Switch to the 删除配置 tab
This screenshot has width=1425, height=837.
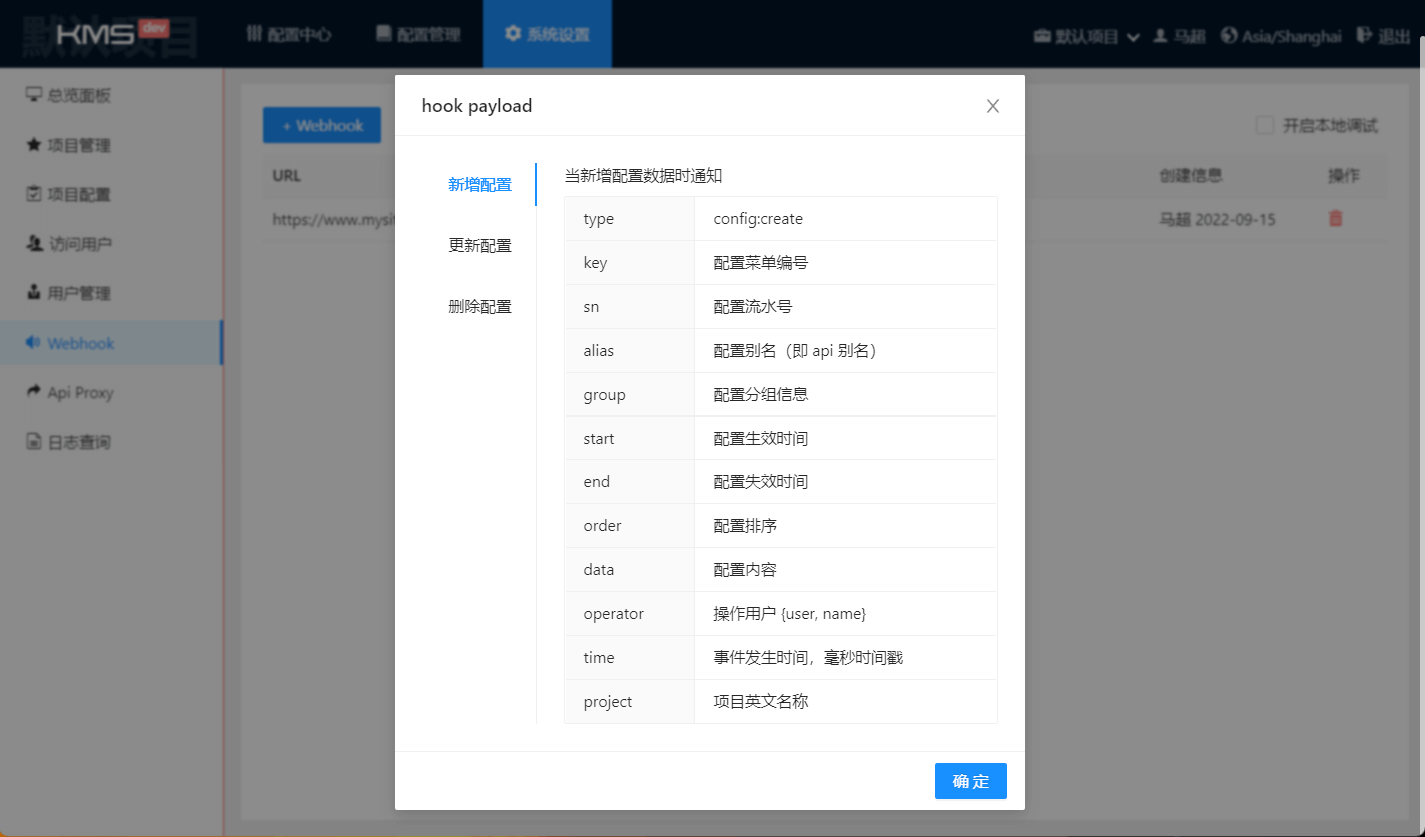click(480, 307)
